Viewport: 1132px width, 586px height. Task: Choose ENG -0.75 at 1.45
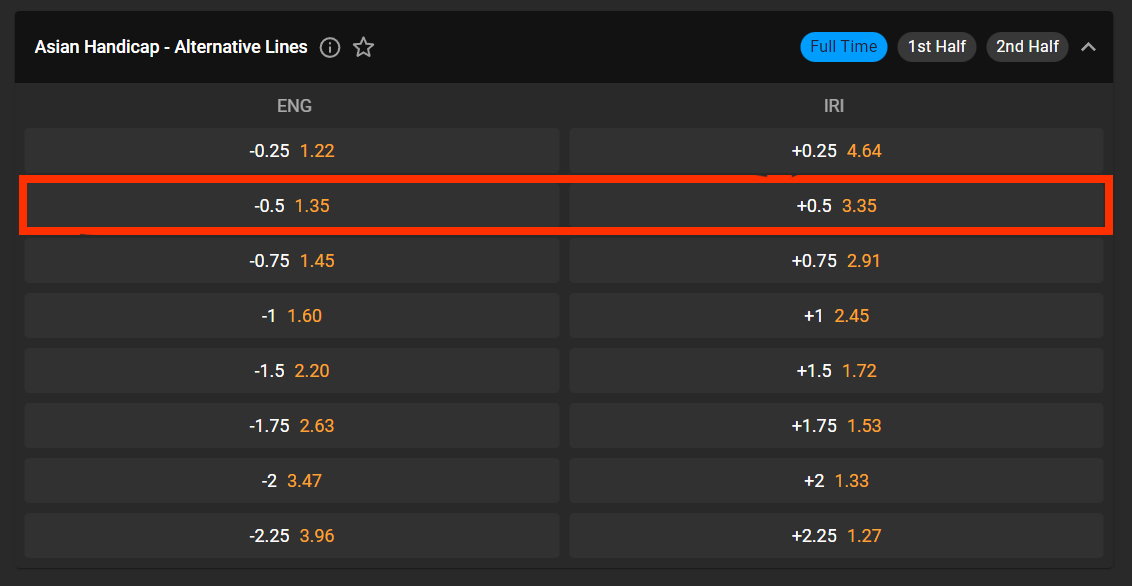pos(292,261)
